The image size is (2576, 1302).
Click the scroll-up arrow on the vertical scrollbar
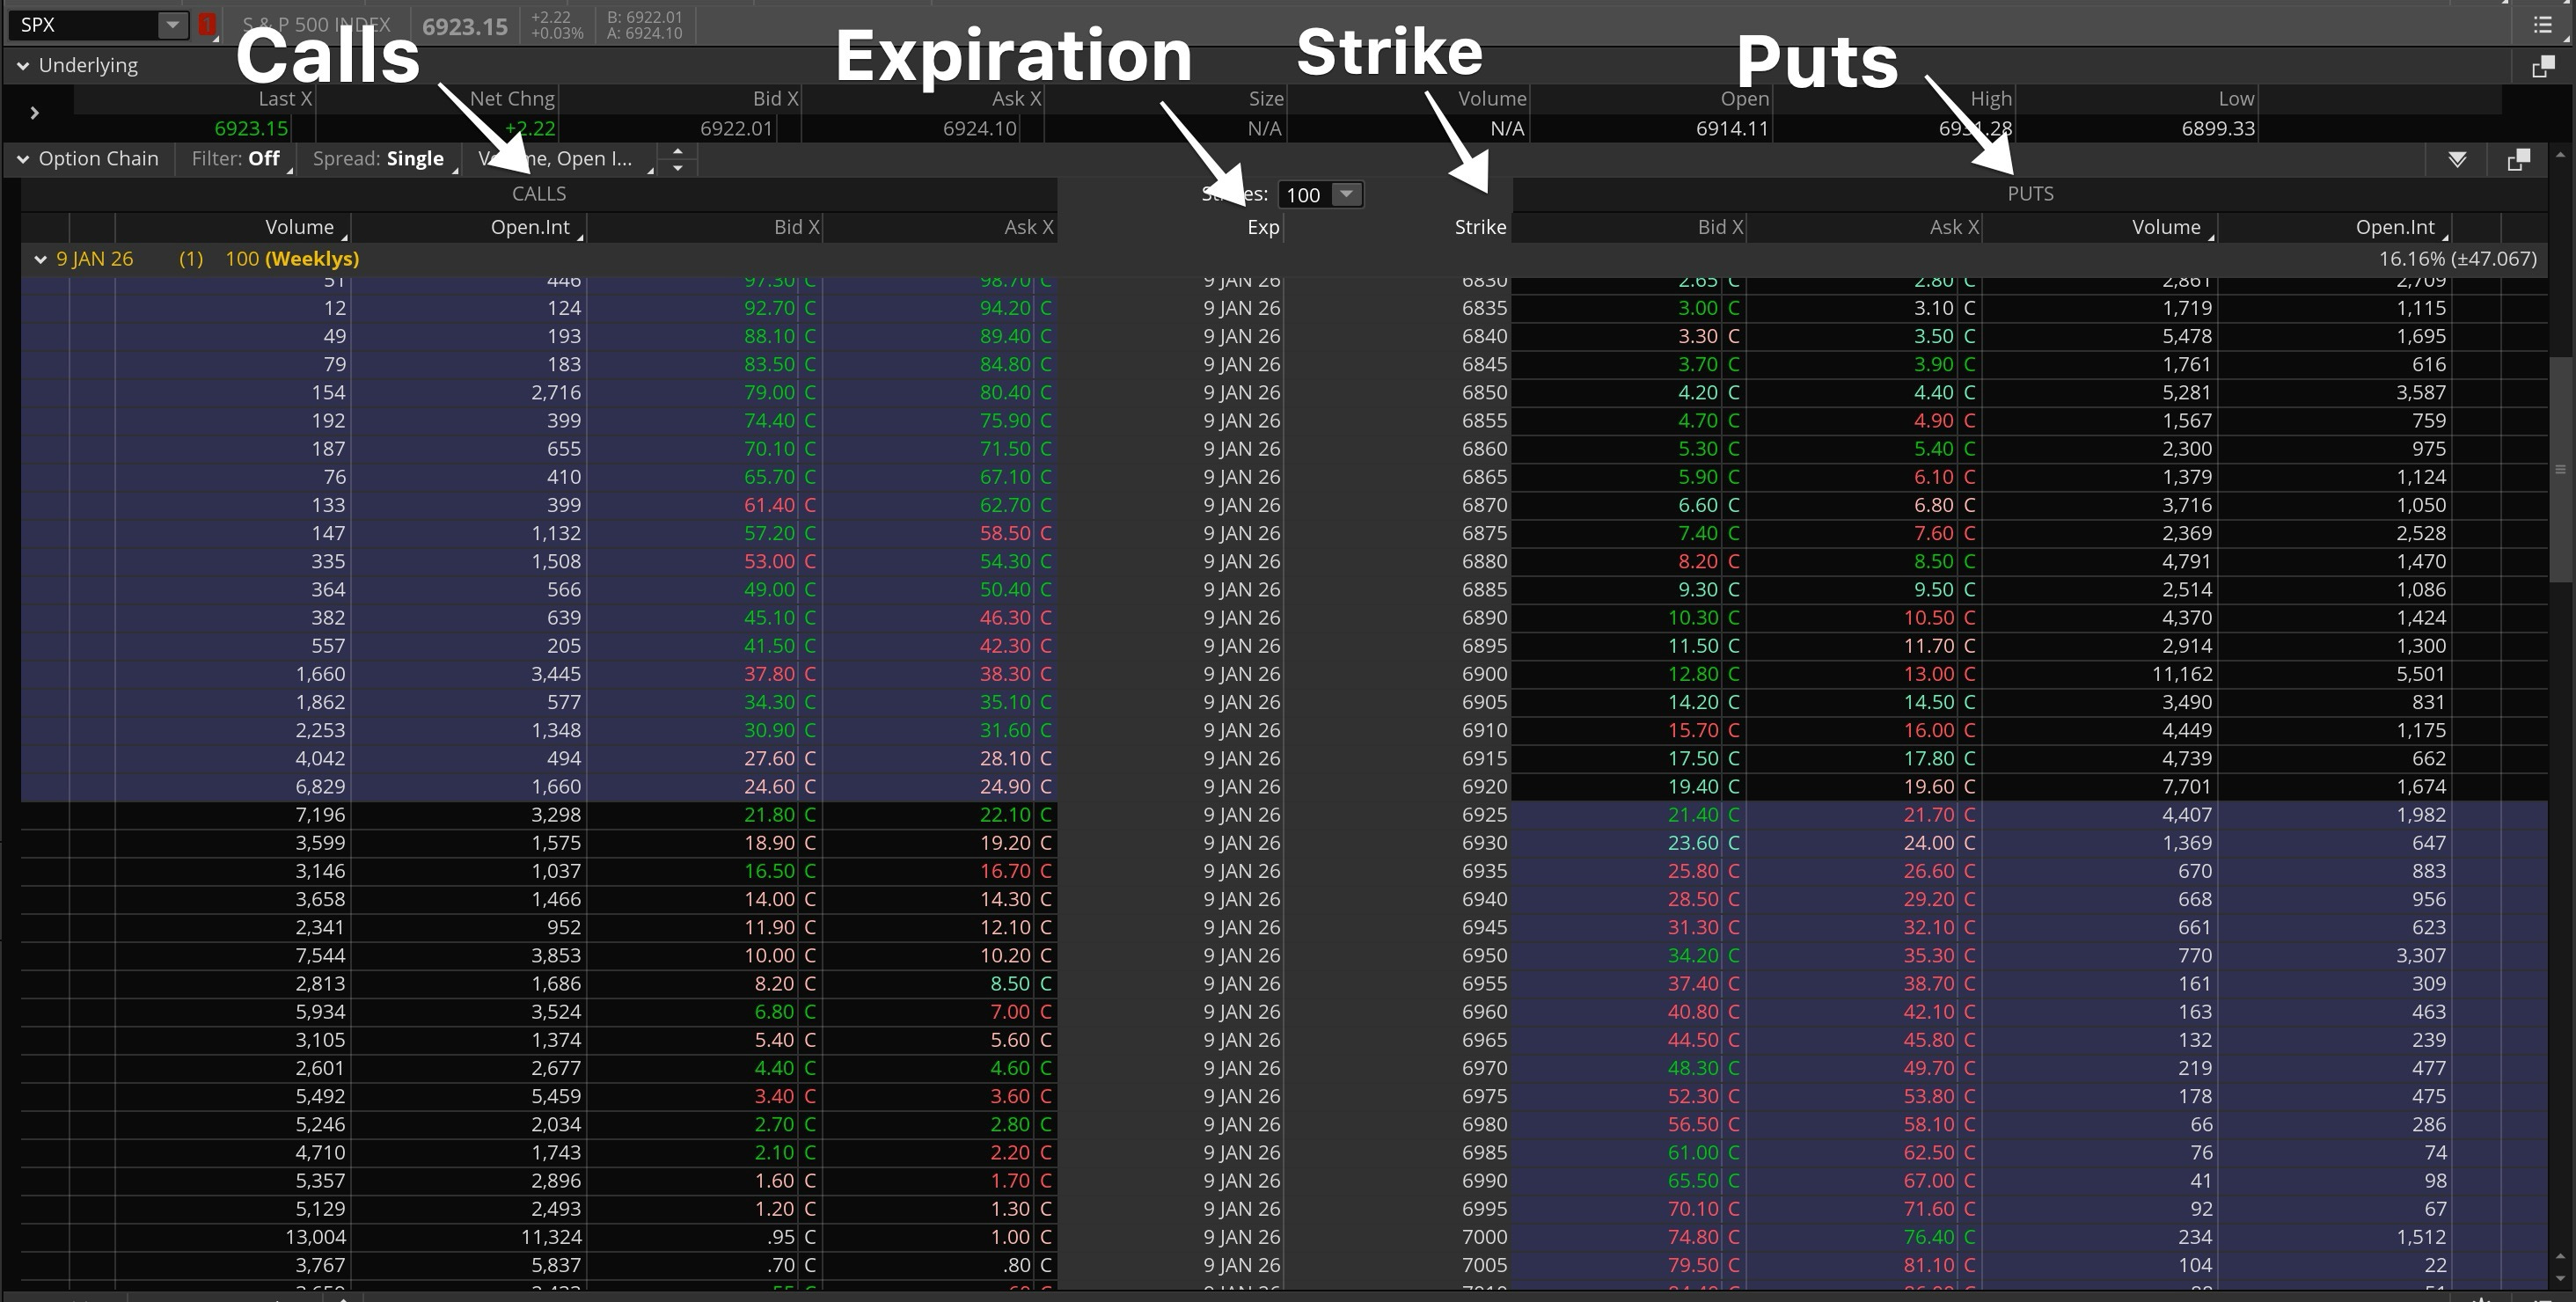coord(2561,155)
